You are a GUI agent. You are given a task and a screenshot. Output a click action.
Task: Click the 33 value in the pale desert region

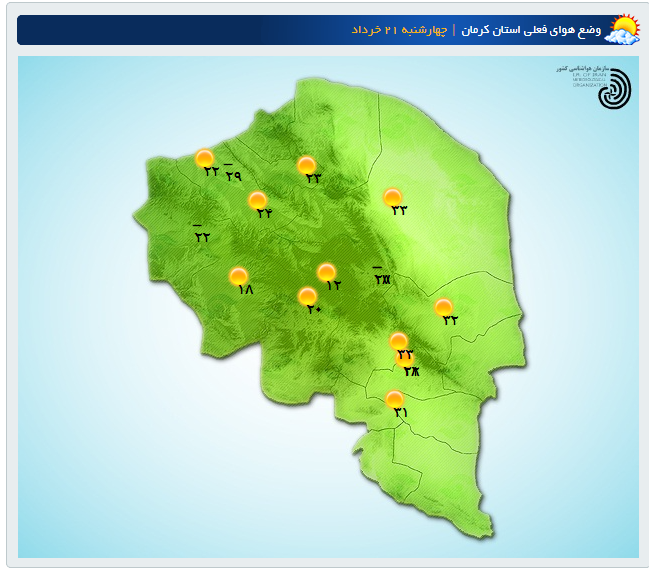tap(399, 210)
